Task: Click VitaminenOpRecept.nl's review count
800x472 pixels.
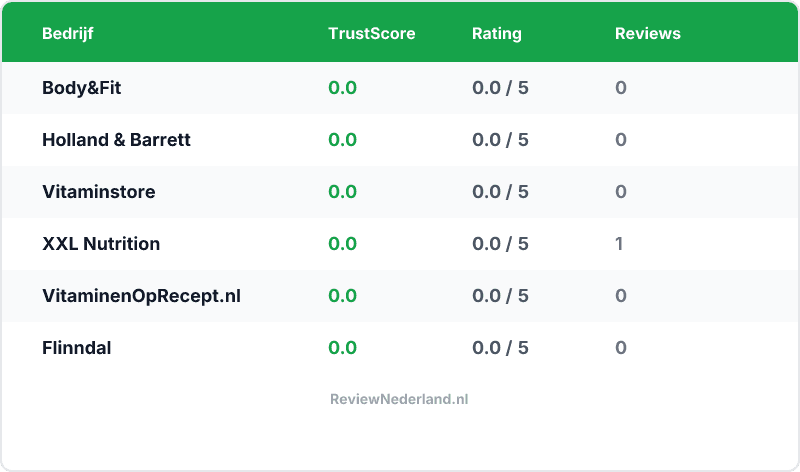Action: point(621,296)
